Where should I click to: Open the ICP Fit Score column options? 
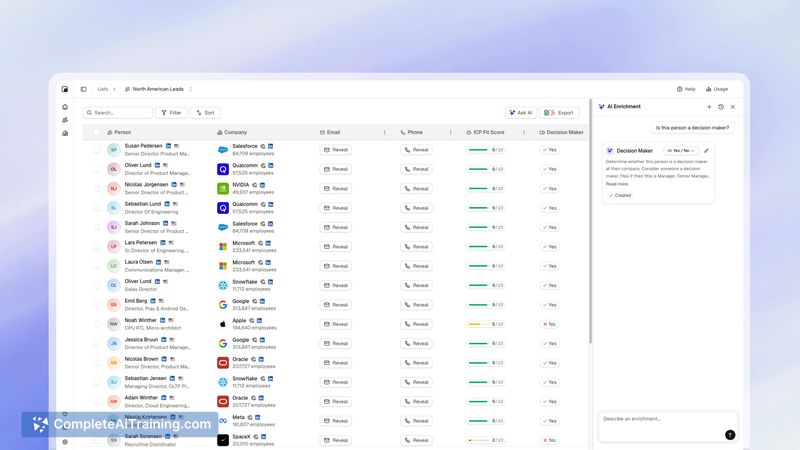(x=524, y=132)
